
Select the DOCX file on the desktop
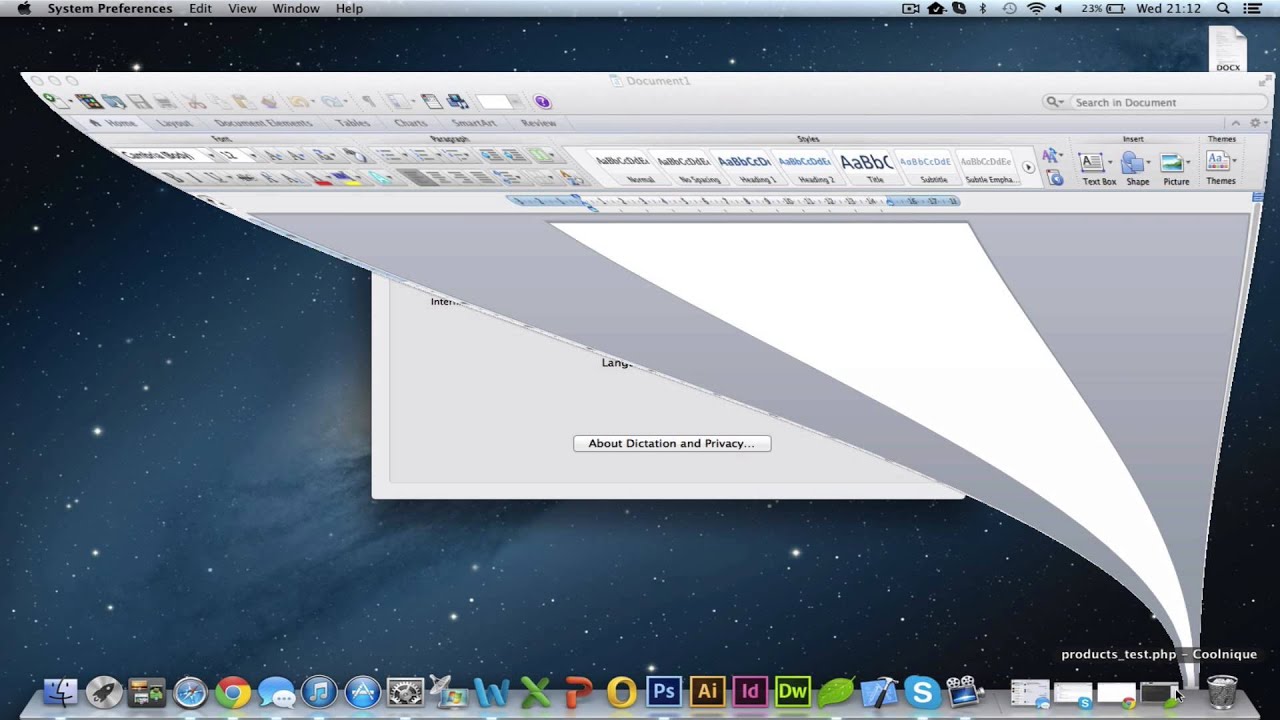click(1228, 48)
